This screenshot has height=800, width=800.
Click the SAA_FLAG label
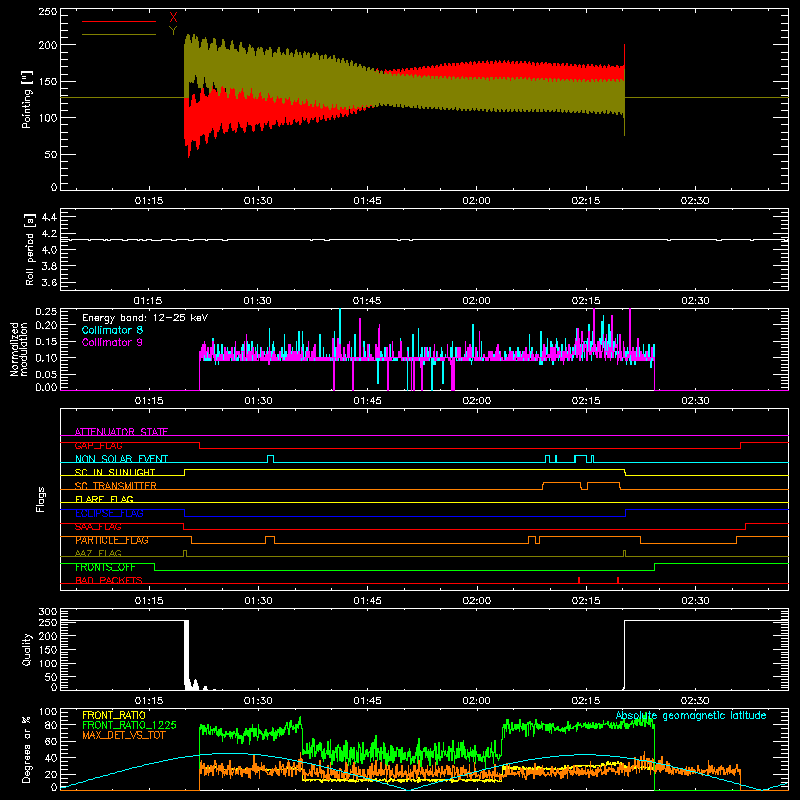(98, 527)
